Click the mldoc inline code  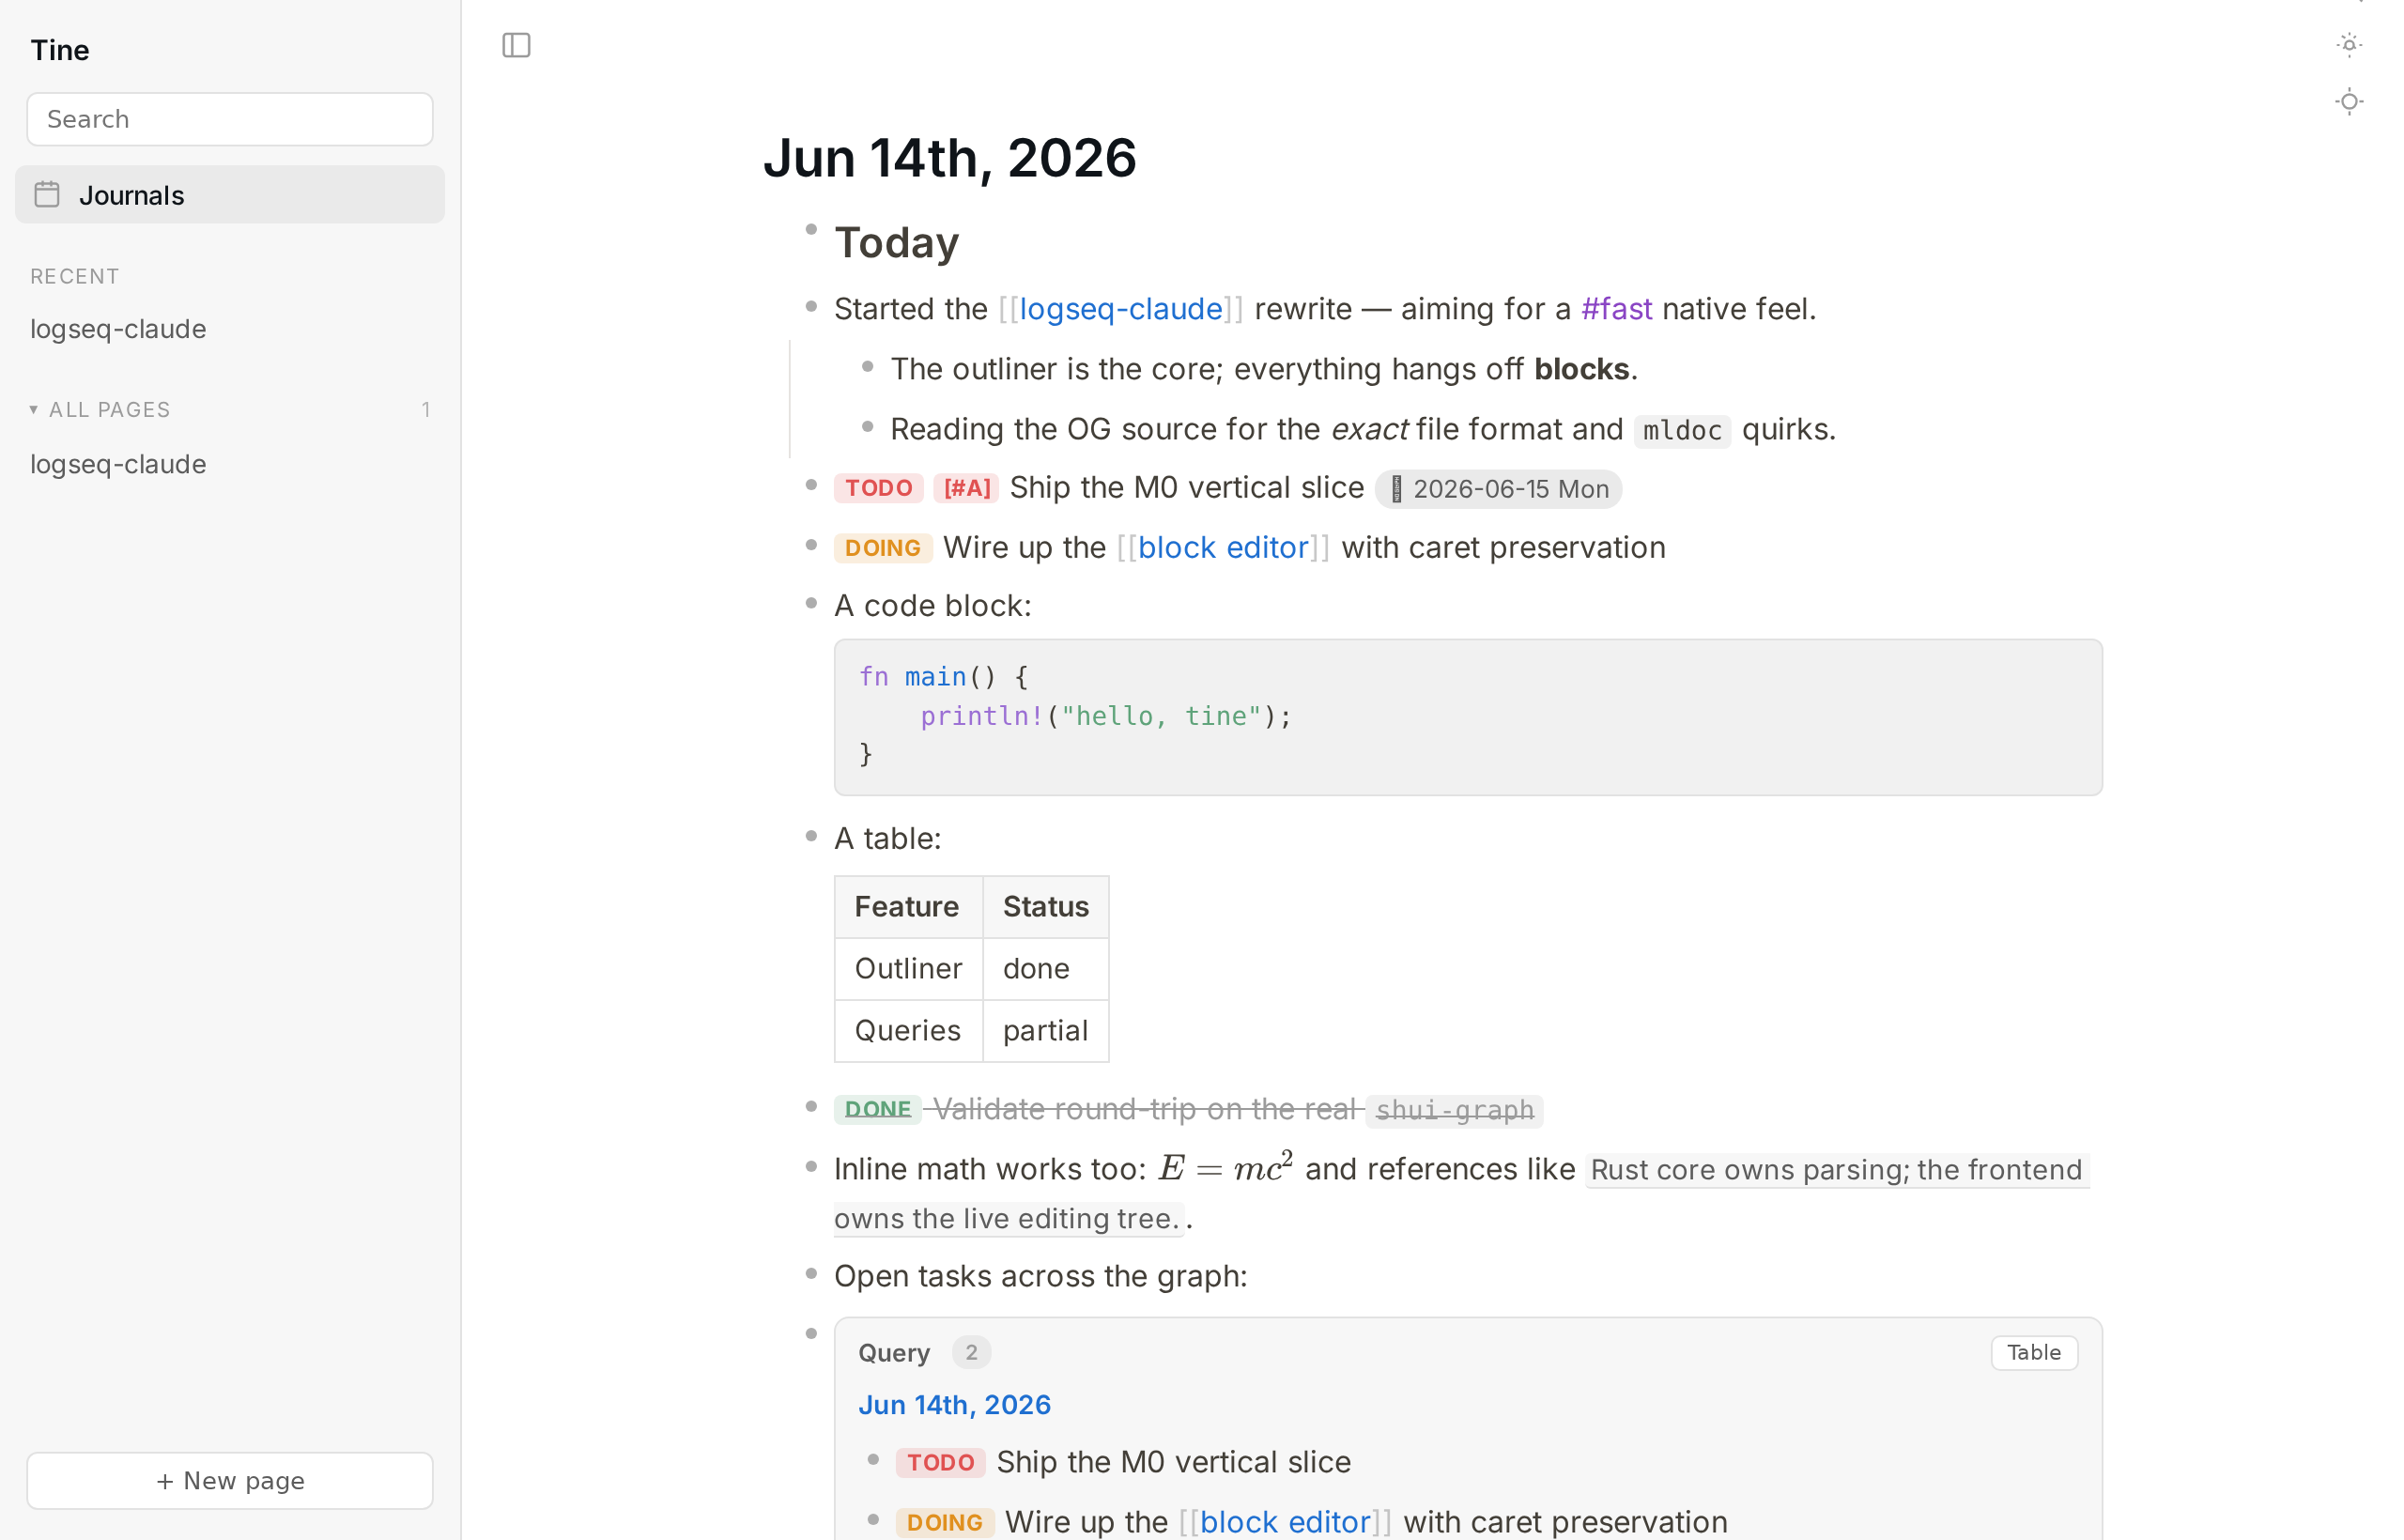coord(1682,430)
